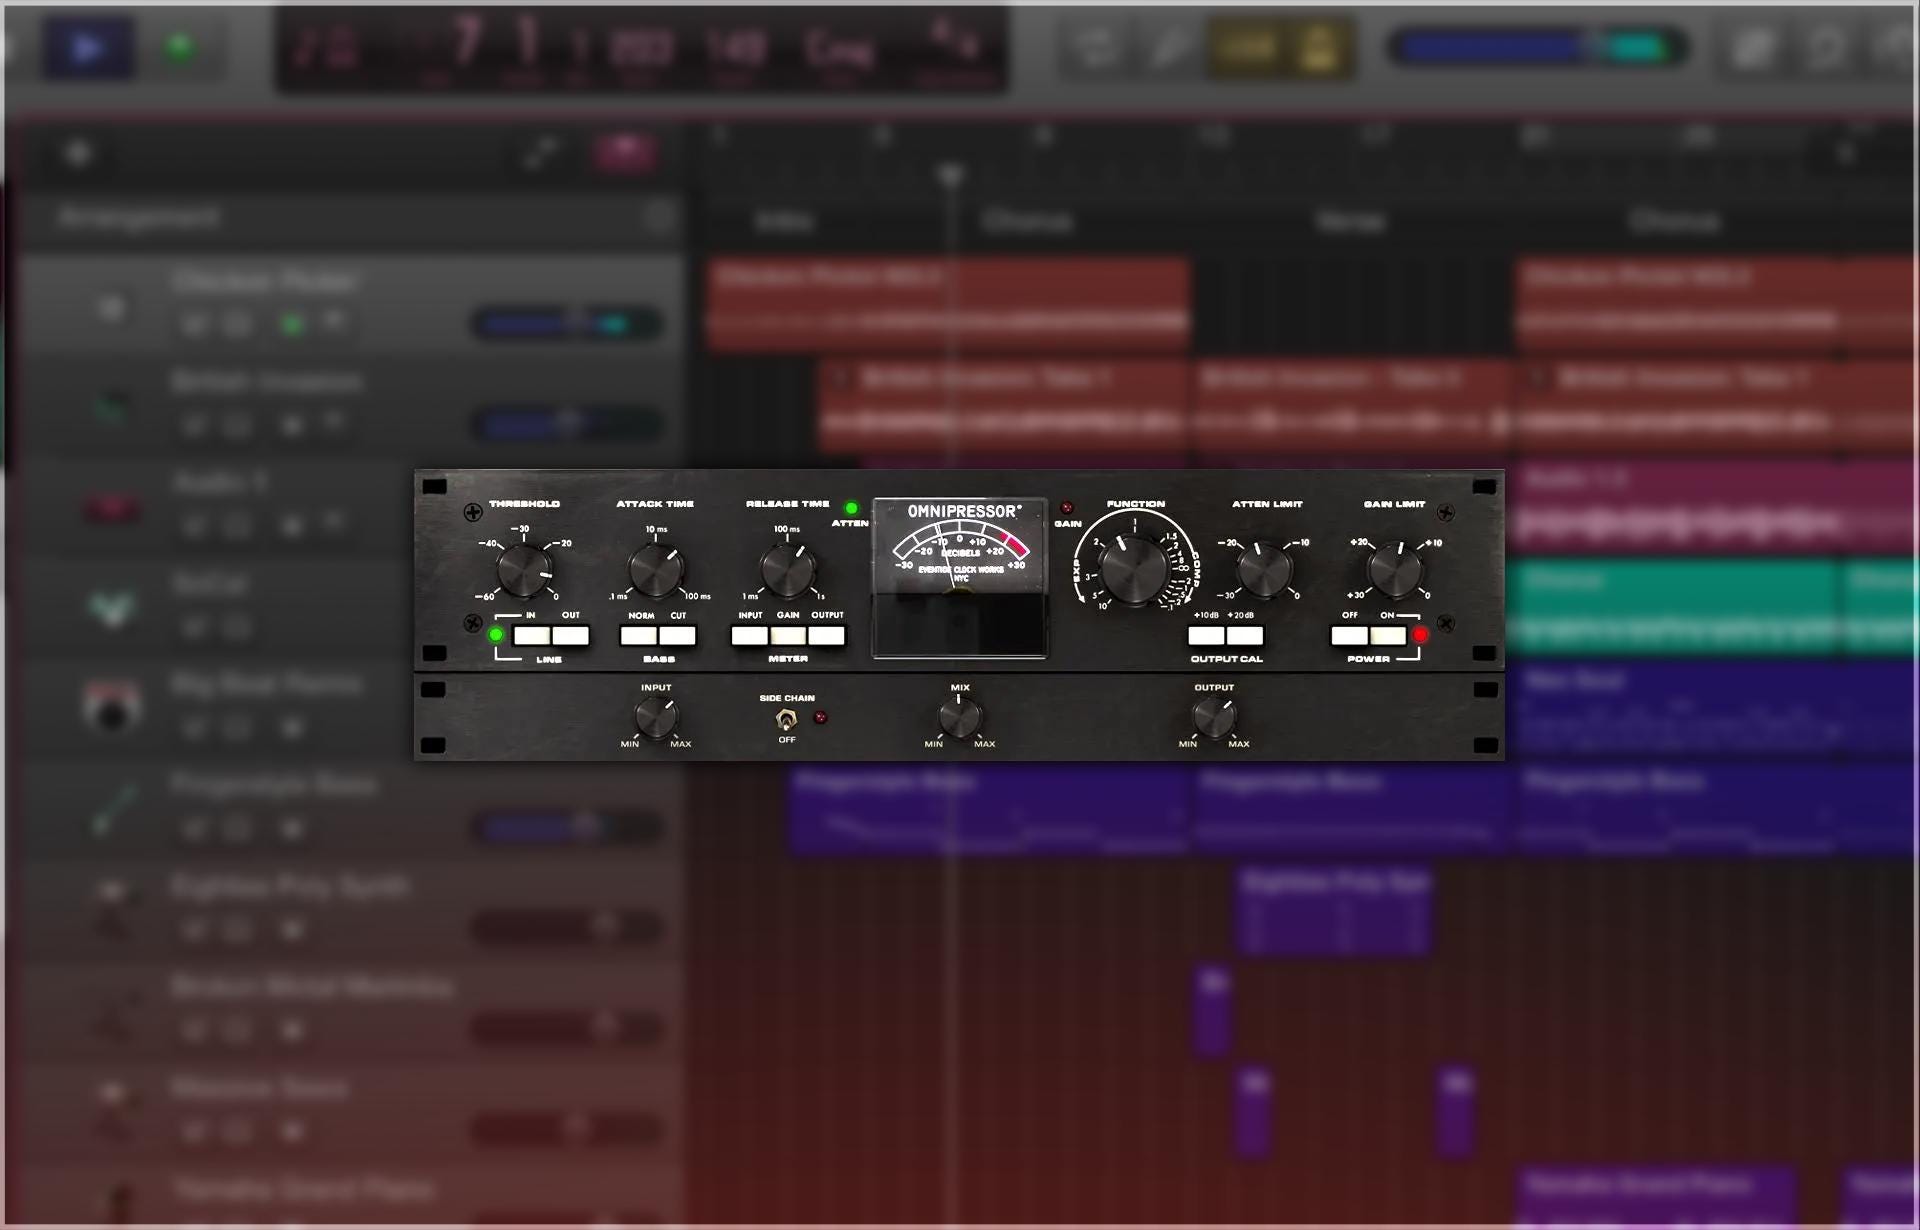Click the MIX knob on lower panel
This screenshot has width=1920, height=1230.
959,717
